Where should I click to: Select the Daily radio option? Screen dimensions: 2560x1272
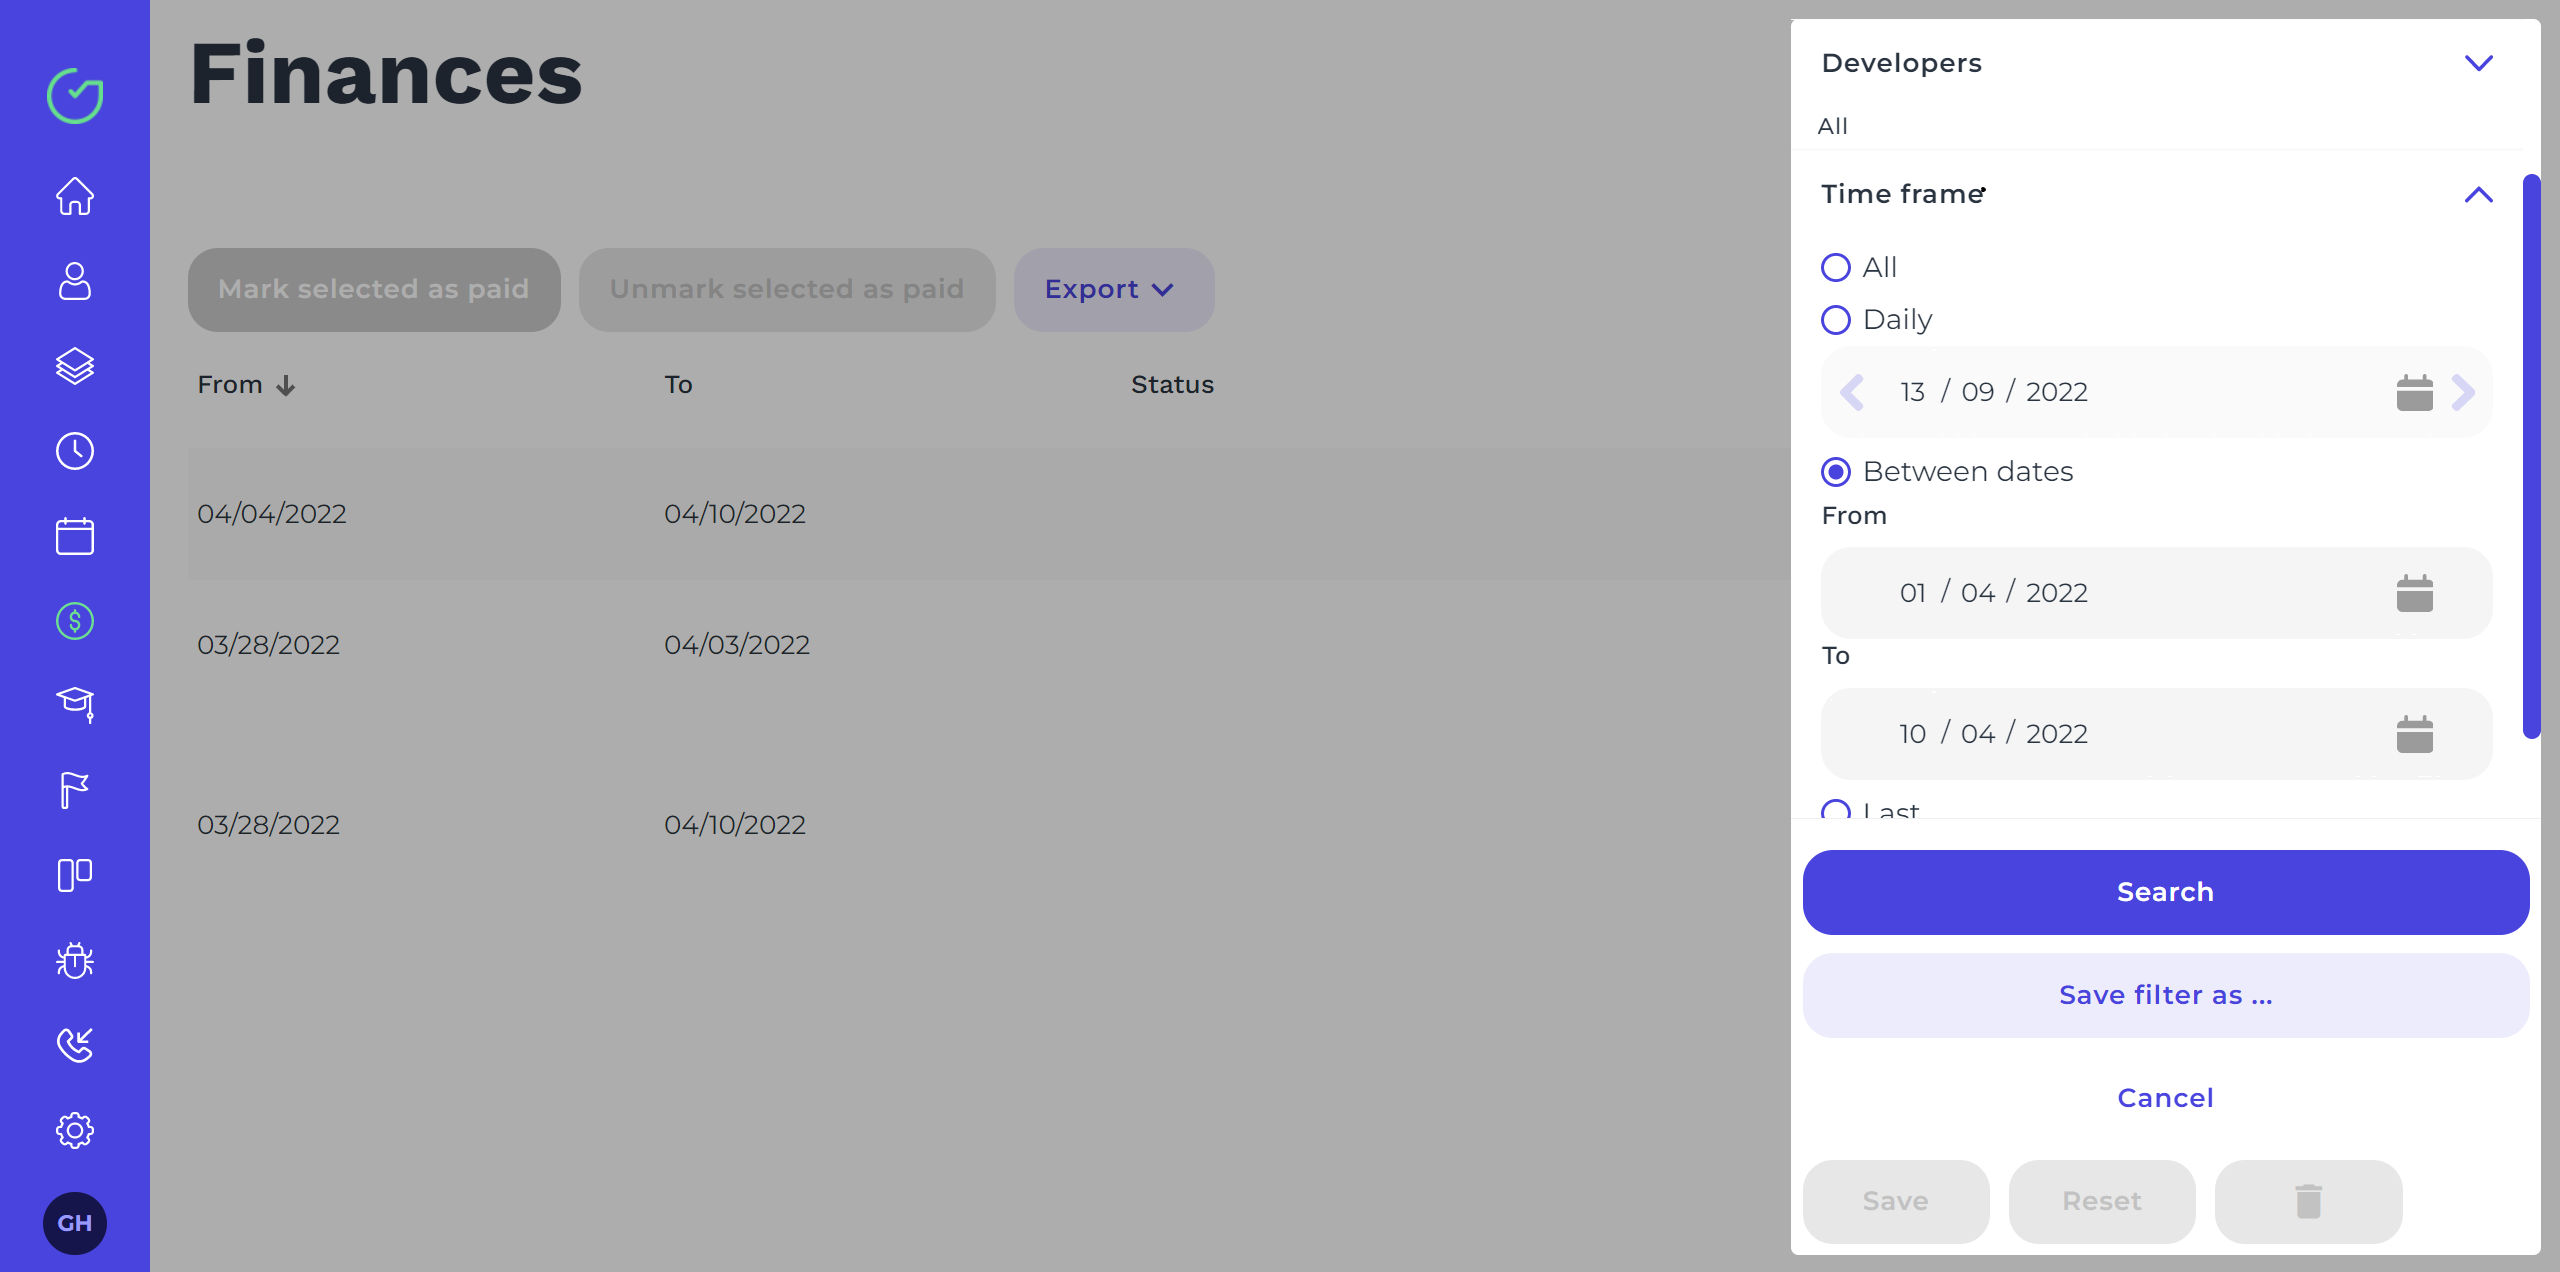point(1836,320)
